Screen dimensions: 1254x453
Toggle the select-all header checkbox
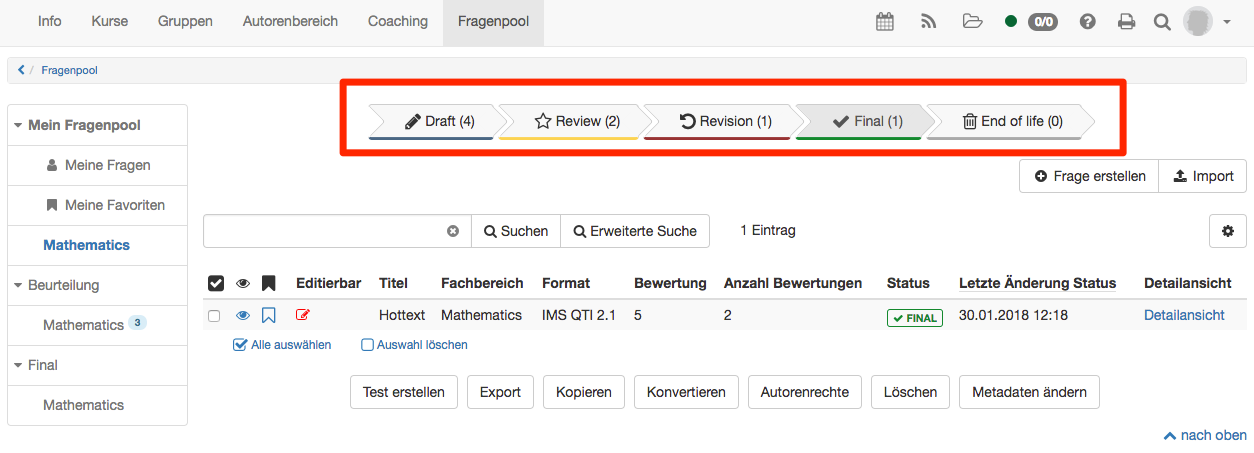pyautogui.click(x=215, y=284)
